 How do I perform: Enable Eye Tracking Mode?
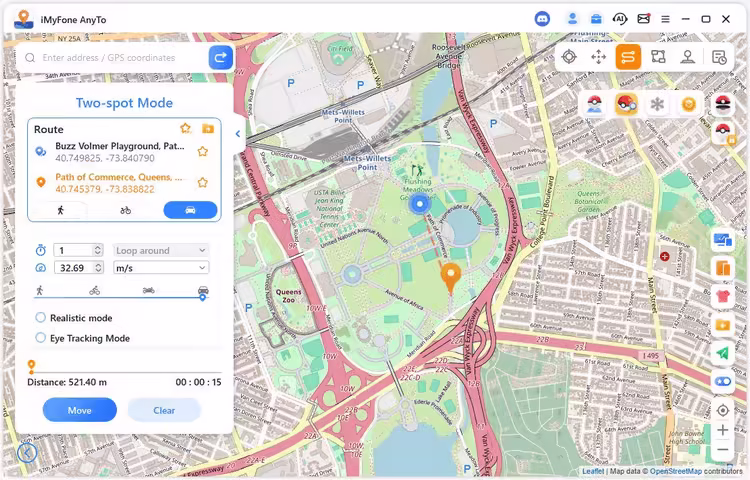pos(41,338)
